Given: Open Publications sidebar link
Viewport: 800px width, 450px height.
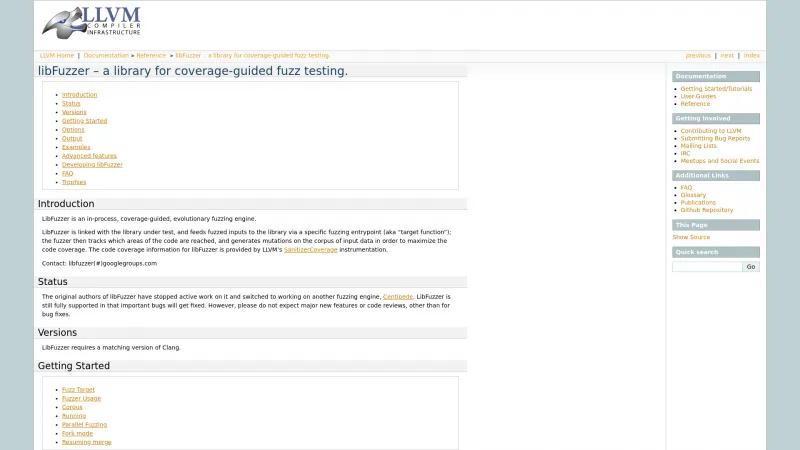Looking at the screenshot, I should (698, 203).
